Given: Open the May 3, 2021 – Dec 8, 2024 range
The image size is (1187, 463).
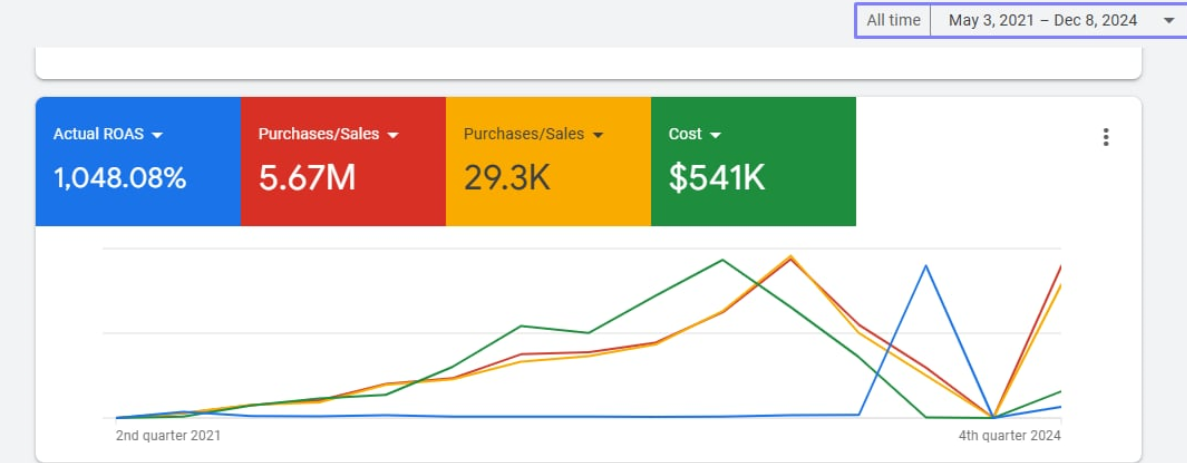Looking at the screenshot, I should [1042, 20].
